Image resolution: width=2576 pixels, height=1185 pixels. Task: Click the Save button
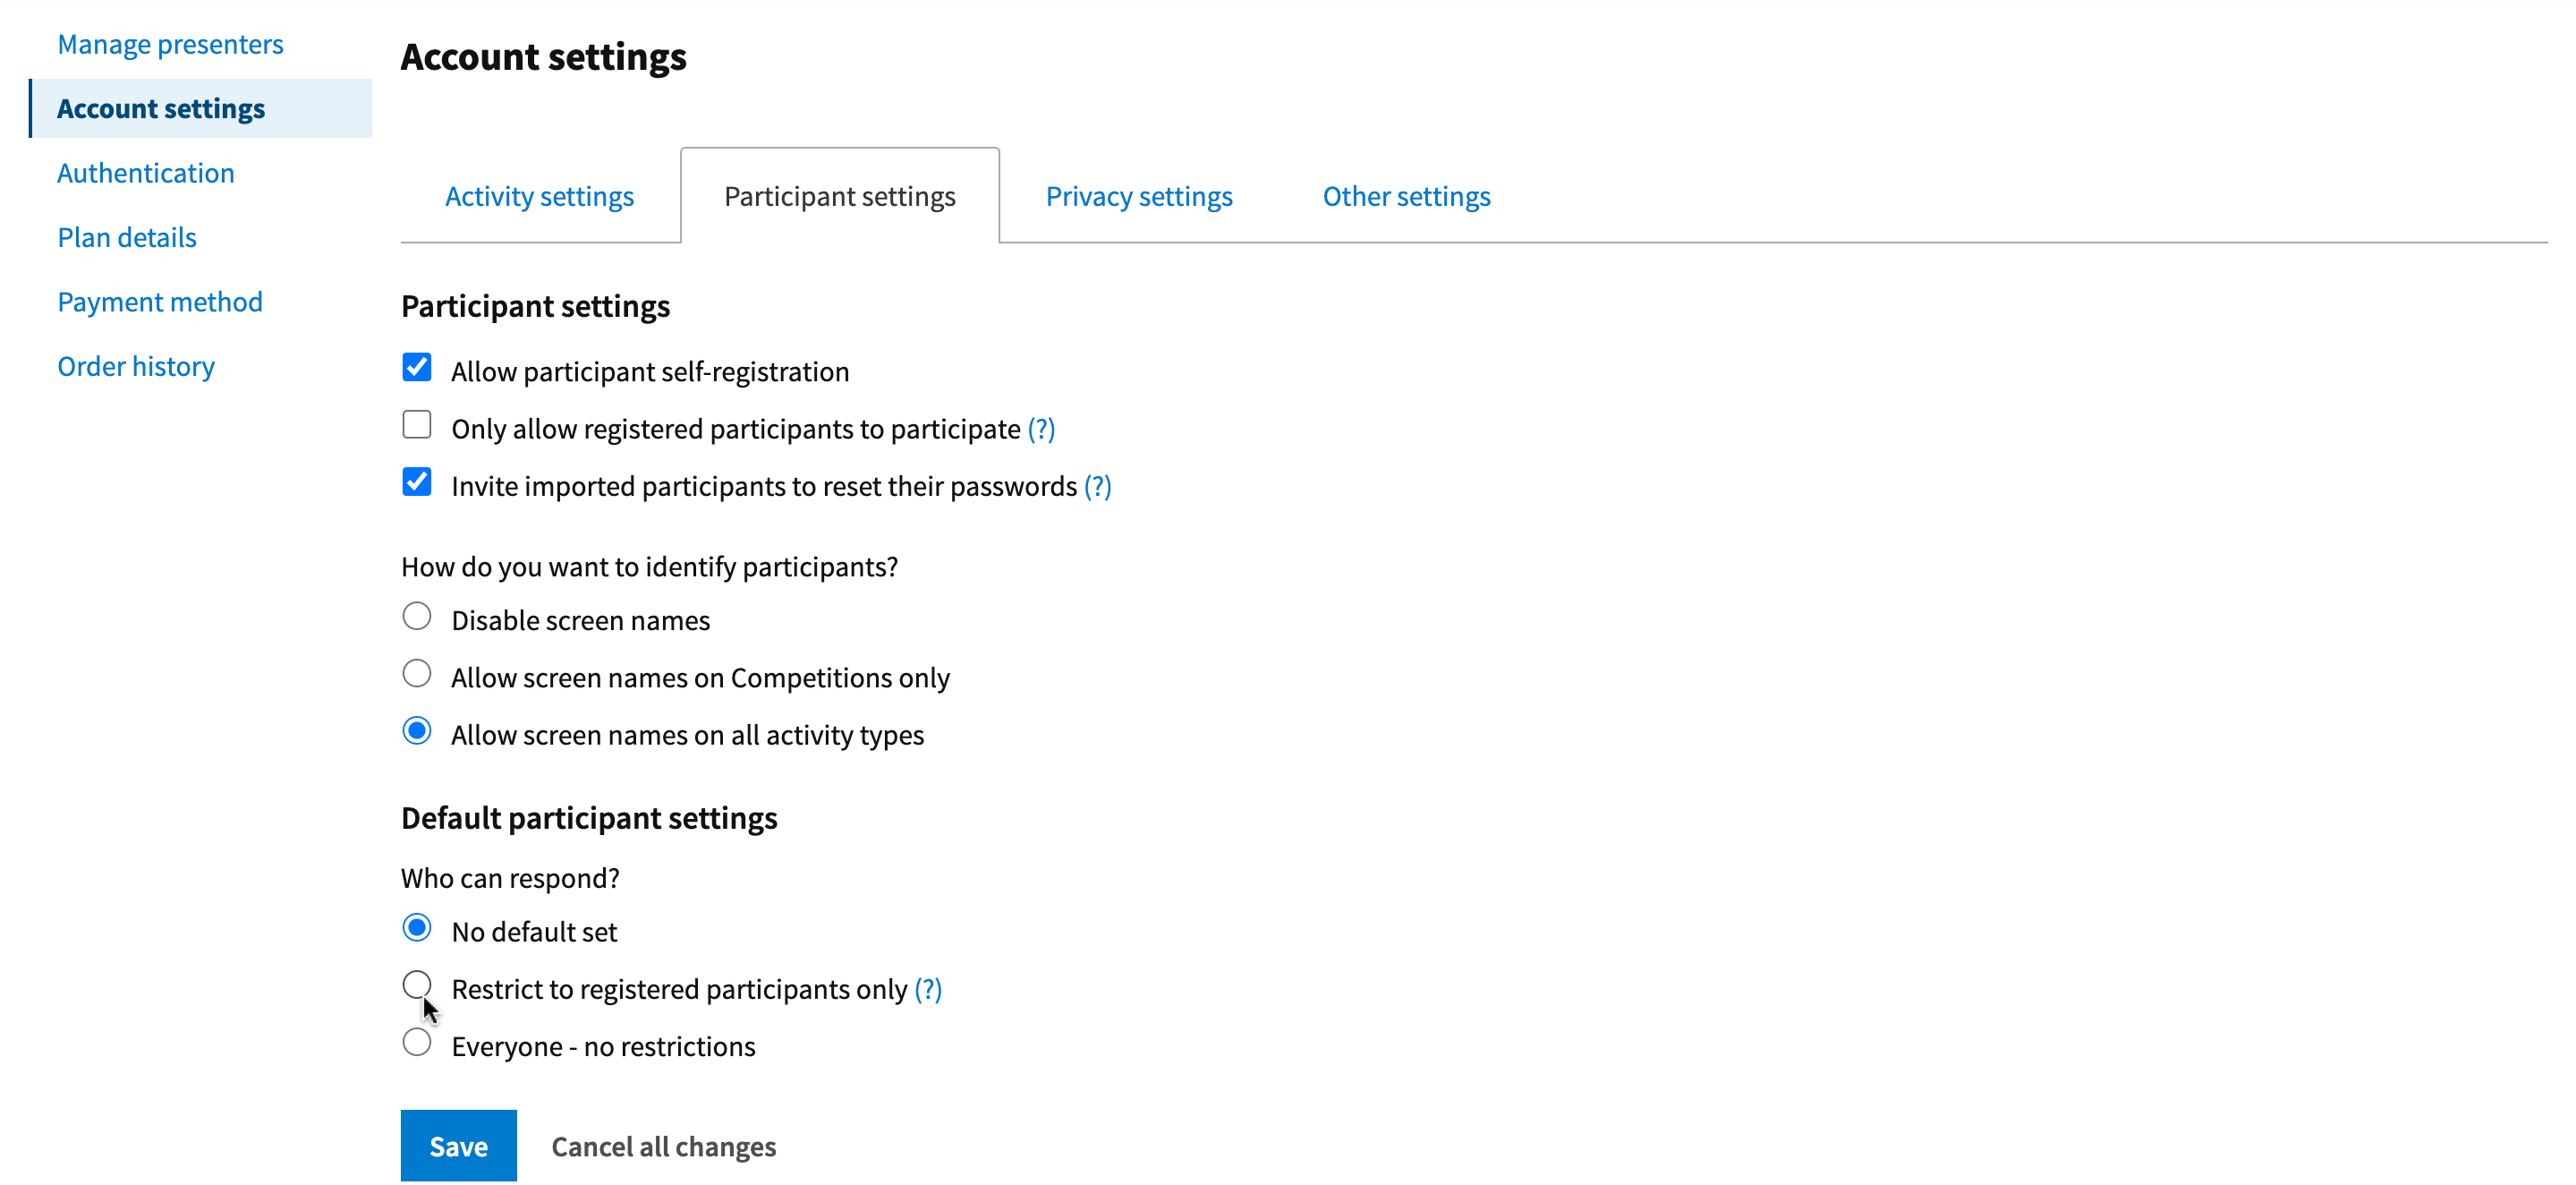[x=458, y=1146]
